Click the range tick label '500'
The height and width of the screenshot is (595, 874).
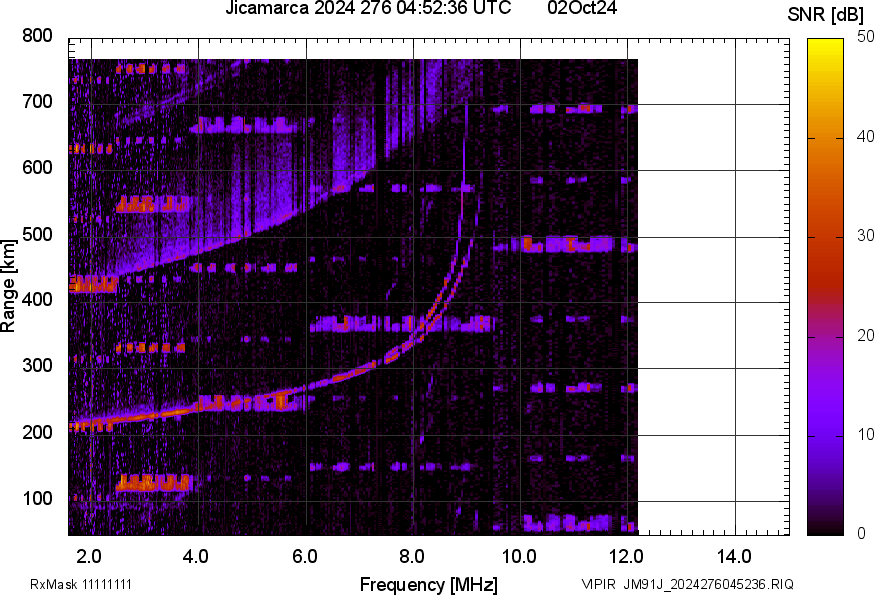[37, 234]
